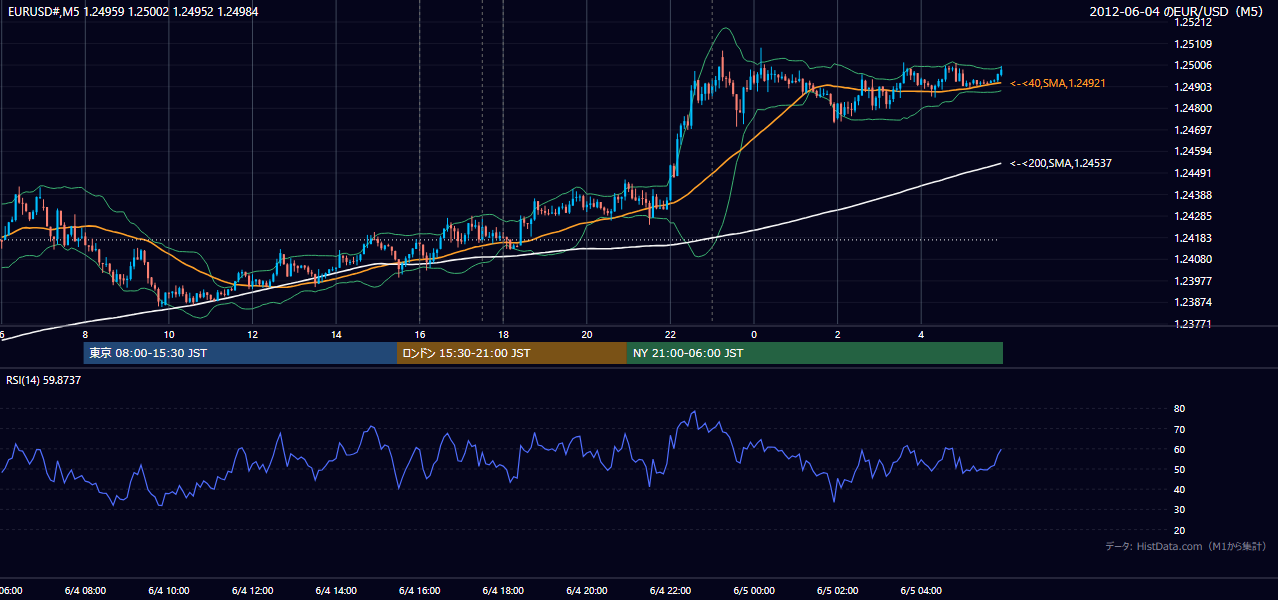Image resolution: width=1278 pixels, height=600 pixels.
Task: Click price axis label 1.24800
Action: click(1193, 108)
